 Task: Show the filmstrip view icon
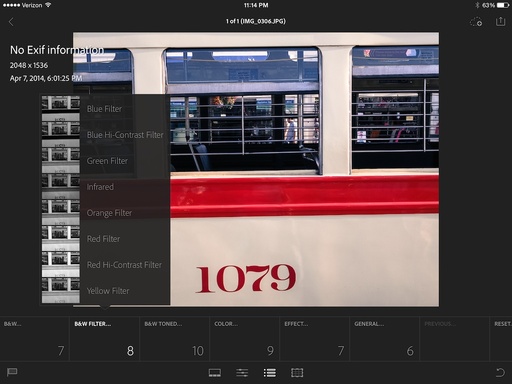pos(215,373)
